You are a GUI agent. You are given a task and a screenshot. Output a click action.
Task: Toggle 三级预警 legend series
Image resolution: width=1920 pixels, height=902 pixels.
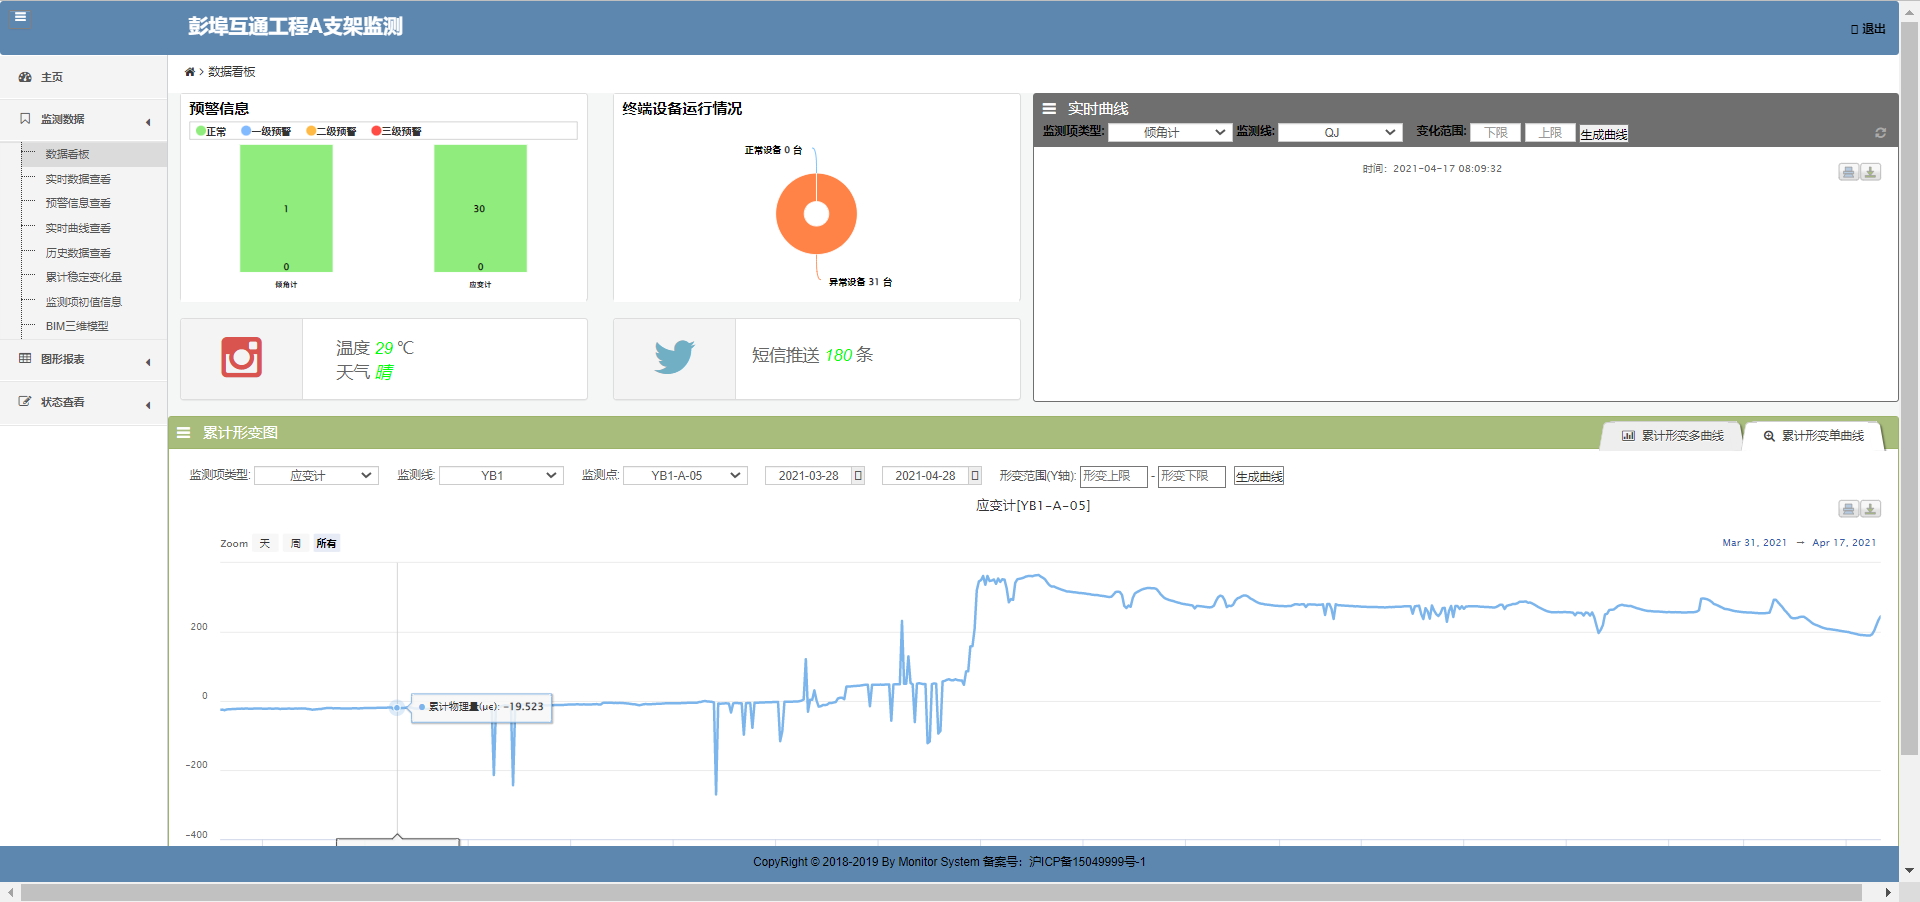(x=397, y=131)
